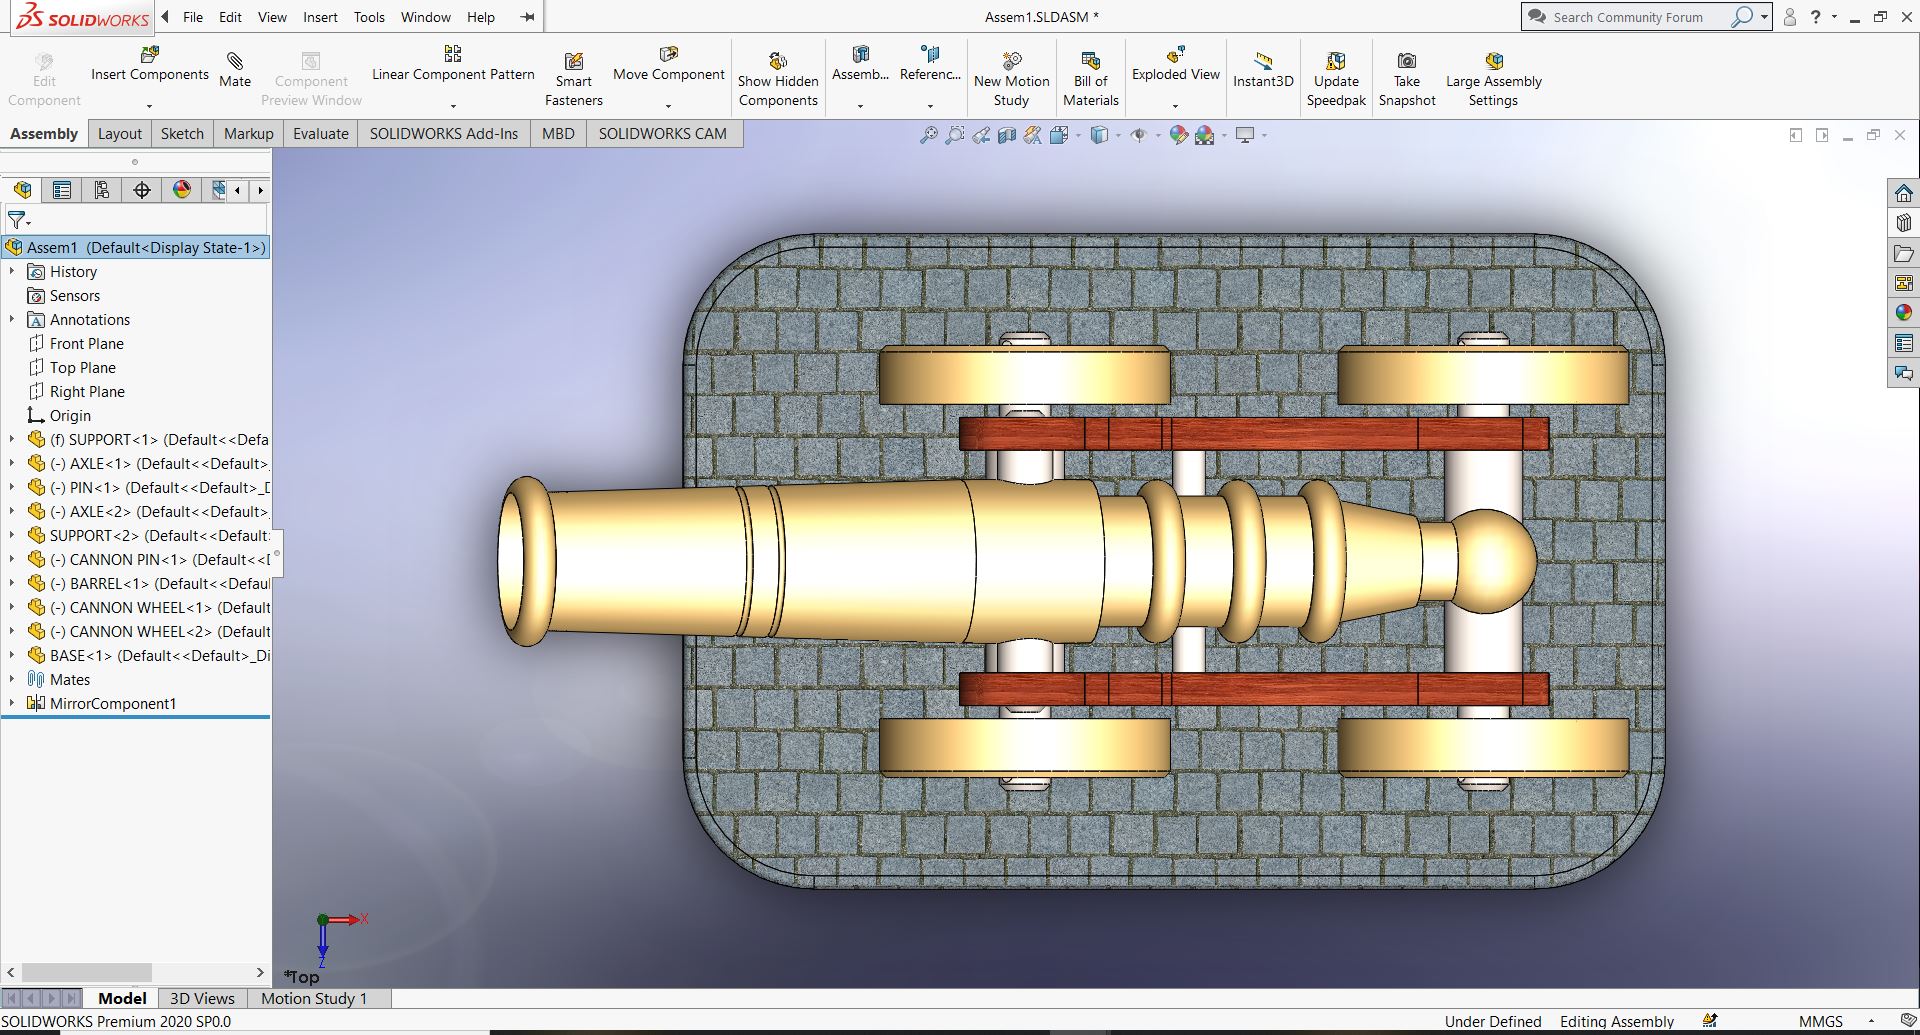
Task: Click Bill of Materials icon
Action: (1090, 62)
